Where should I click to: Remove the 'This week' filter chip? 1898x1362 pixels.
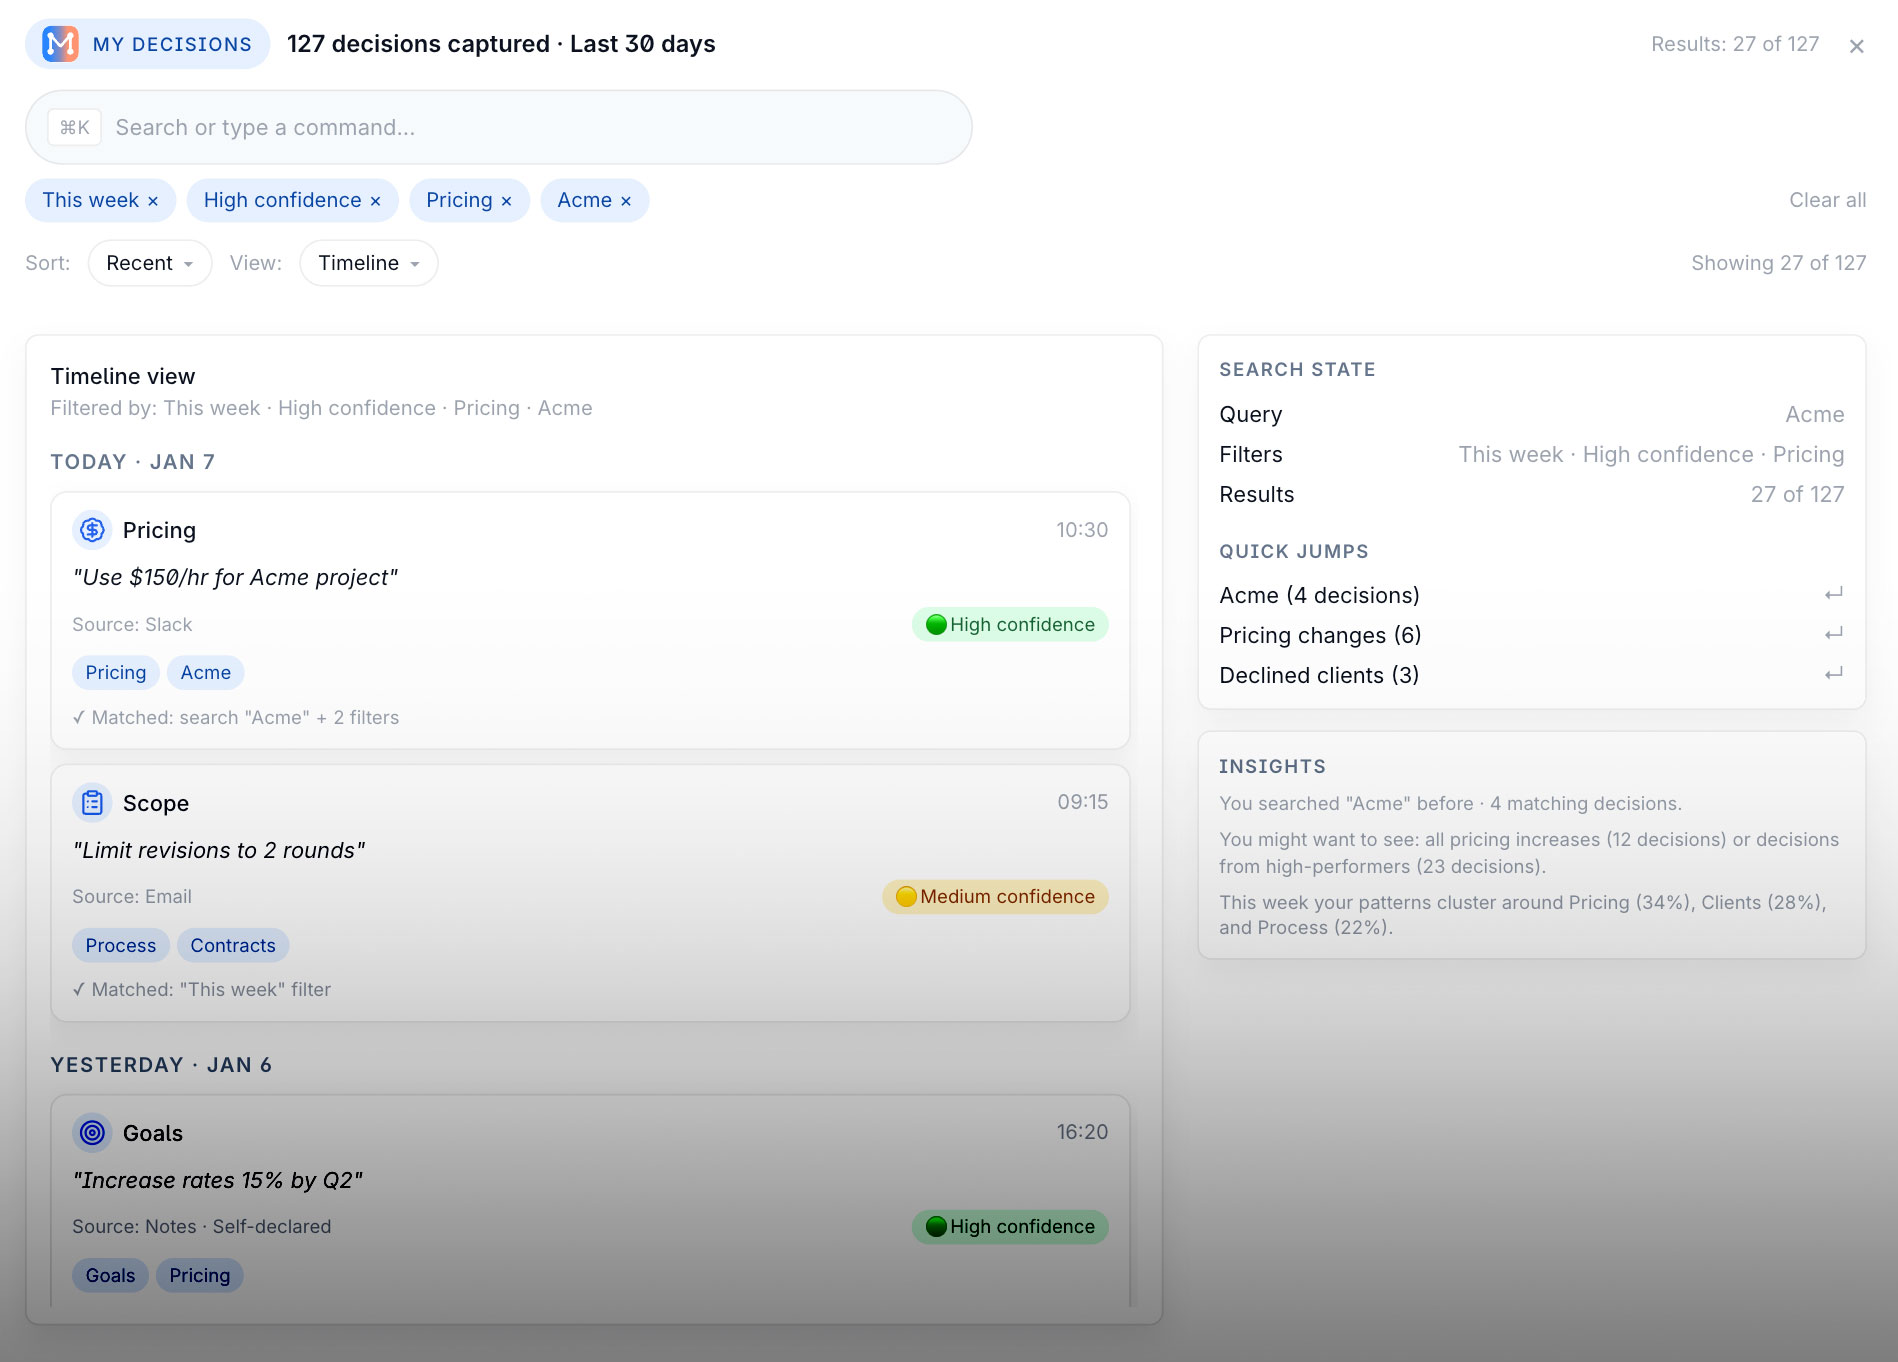[155, 200]
